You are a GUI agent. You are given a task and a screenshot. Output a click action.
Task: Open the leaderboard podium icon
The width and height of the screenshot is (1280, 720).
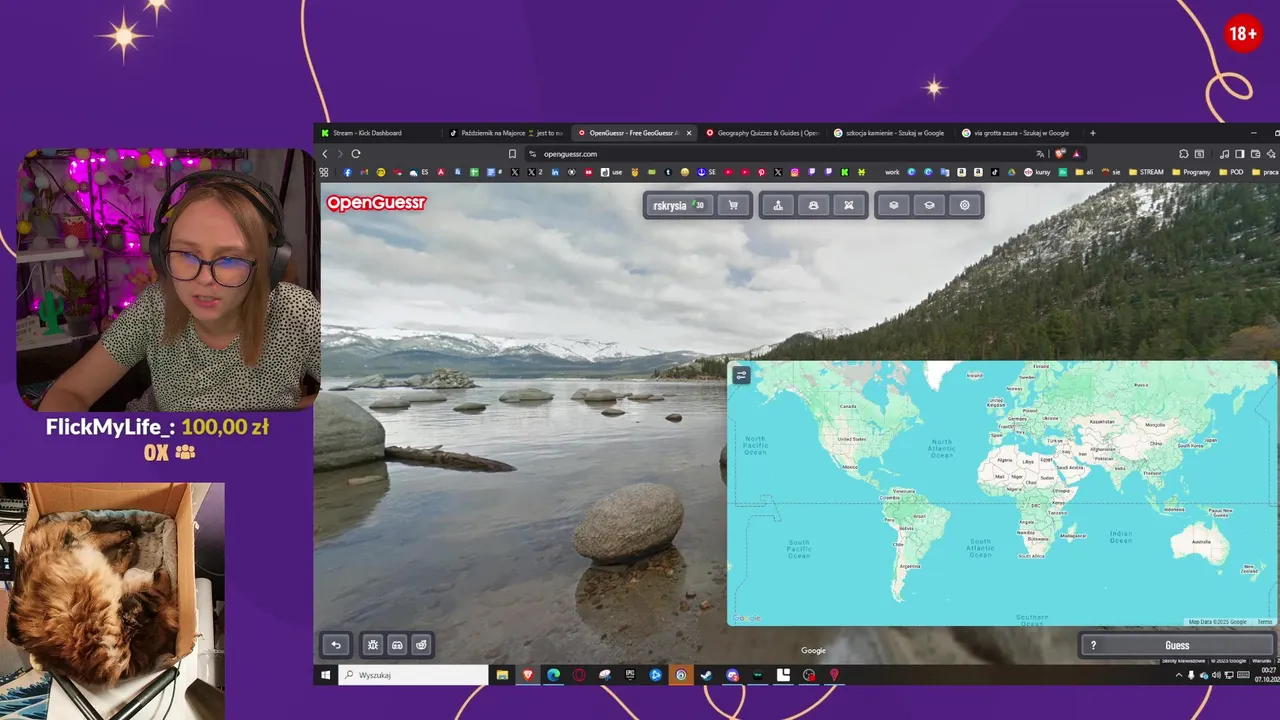pyautogui.click(x=778, y=205)
